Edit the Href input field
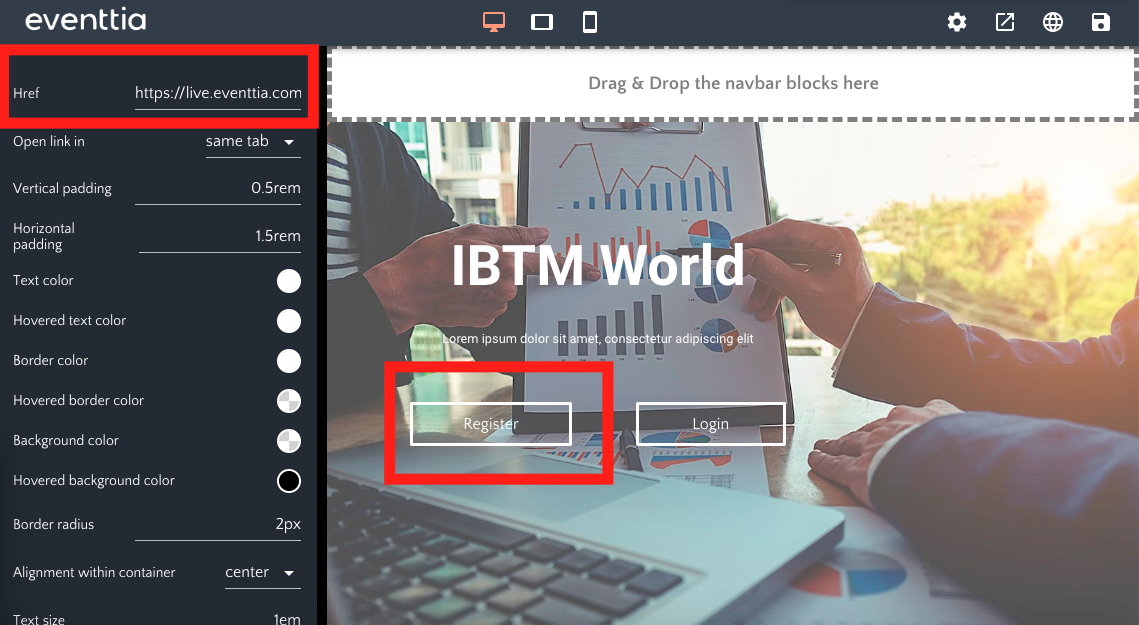 click(218, 92)
